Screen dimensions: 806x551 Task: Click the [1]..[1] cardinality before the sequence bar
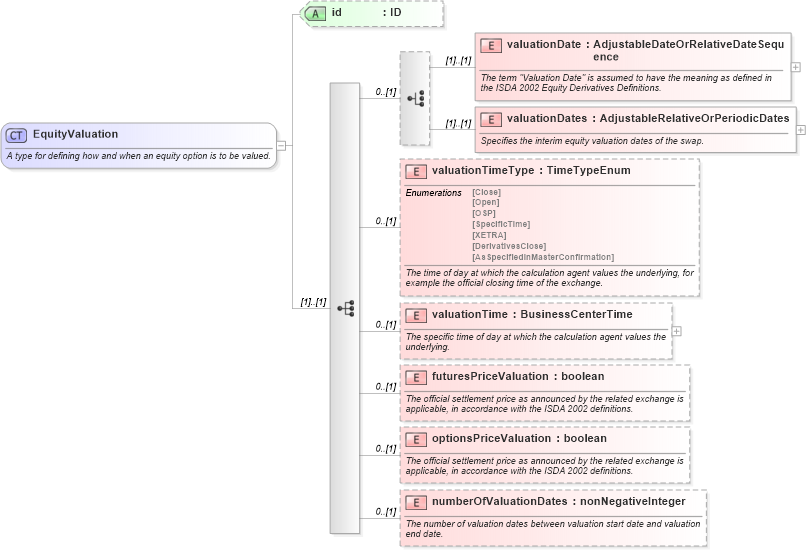pyautogui.click(x=314, y=302)
